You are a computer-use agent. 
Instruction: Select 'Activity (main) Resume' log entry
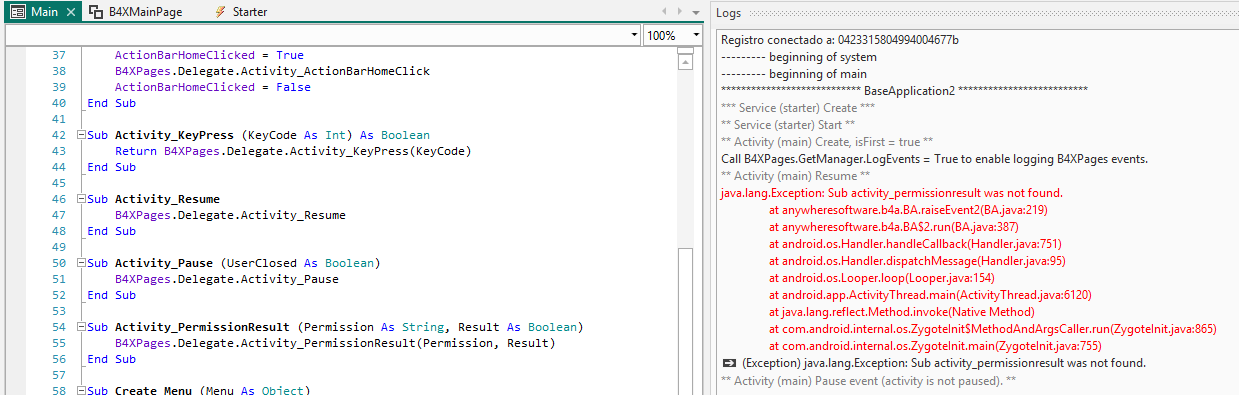click(x=795, y=176)
